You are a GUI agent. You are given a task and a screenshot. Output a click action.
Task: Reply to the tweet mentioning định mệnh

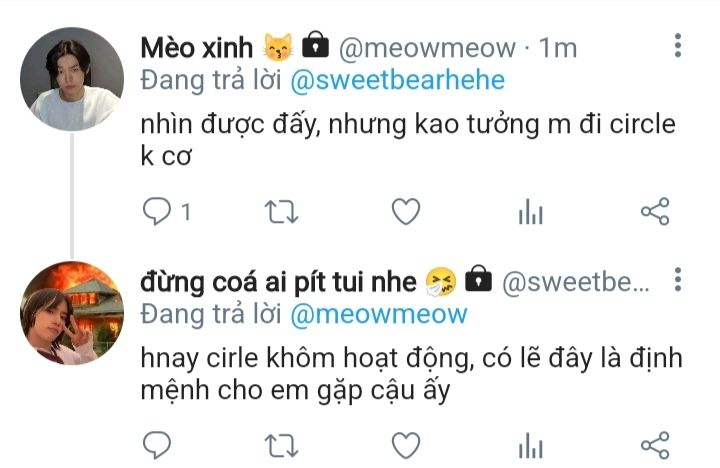coord(157,445)
